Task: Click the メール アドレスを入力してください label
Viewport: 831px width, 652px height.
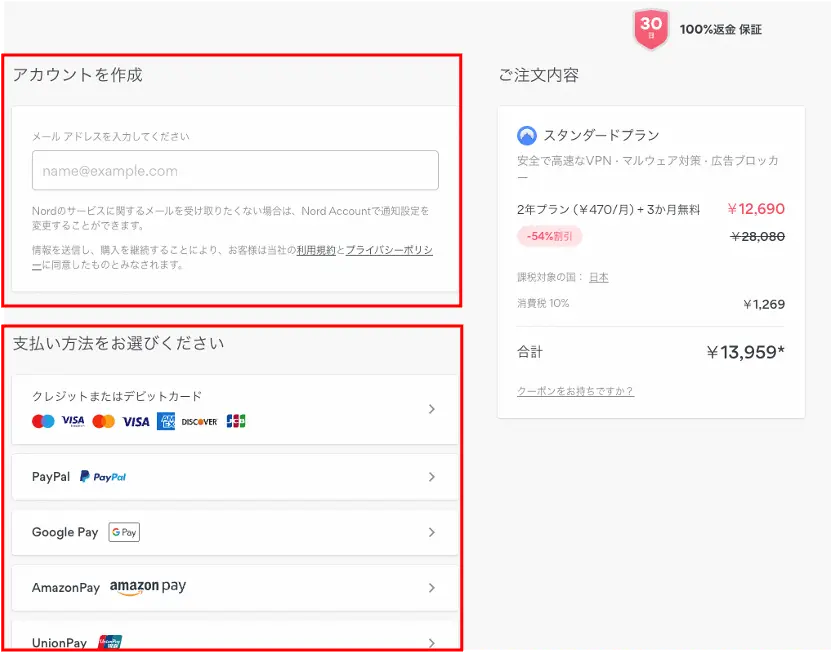Action: (111, 136)
